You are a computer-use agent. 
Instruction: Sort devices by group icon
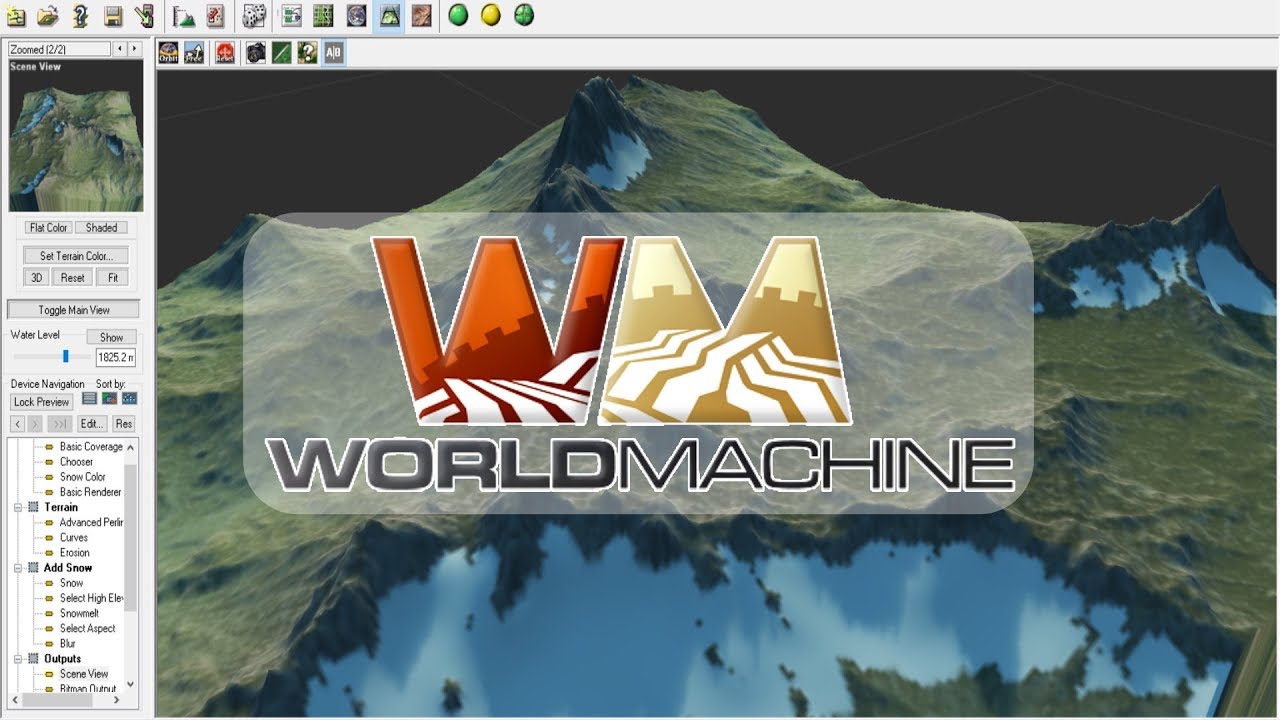pyautogui.click(x=110, y=398)
